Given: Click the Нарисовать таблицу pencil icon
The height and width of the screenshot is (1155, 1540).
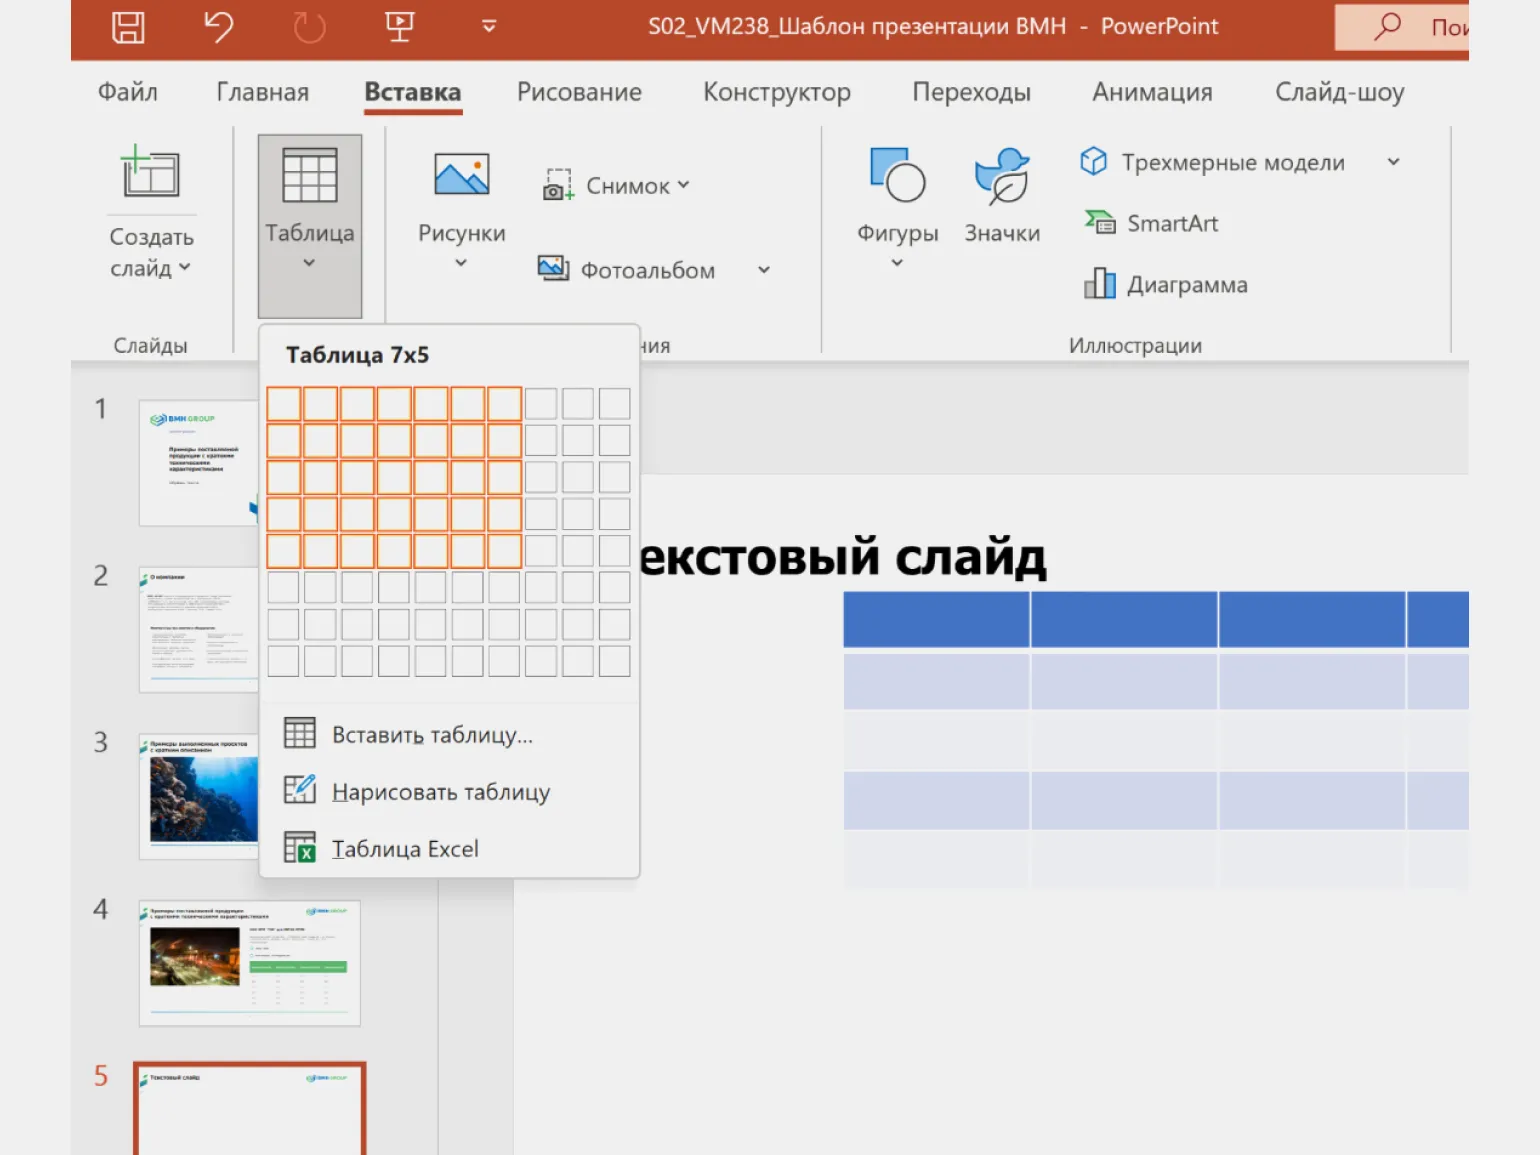Looking at the screenshot, I should click(x=299, y=790).
